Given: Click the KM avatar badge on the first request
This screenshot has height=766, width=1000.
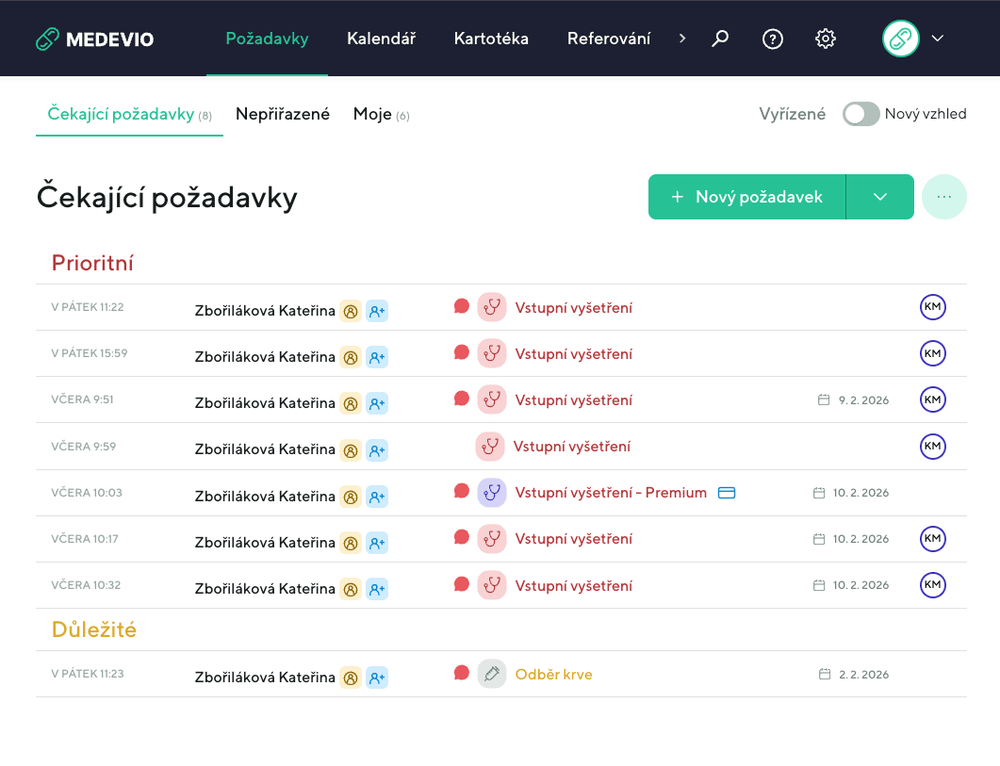Looking at the screenshot, I should coord(932,307).
